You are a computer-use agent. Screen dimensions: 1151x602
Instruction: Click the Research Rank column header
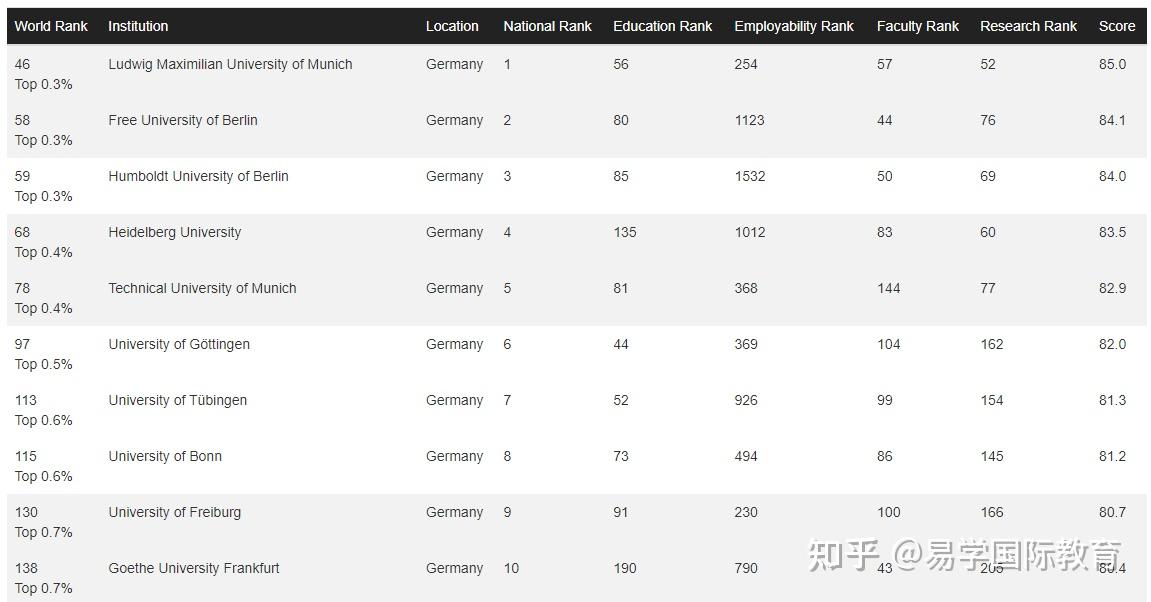coord(1028,26)
